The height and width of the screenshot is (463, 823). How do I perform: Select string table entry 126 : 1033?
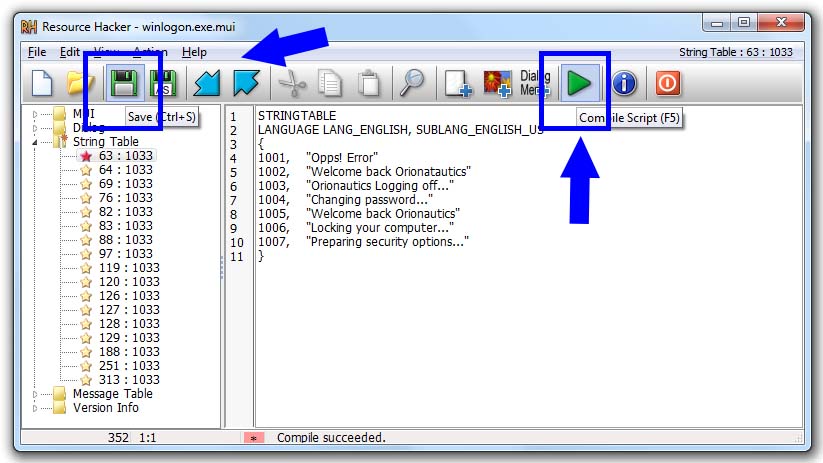[x=129, y=296]
